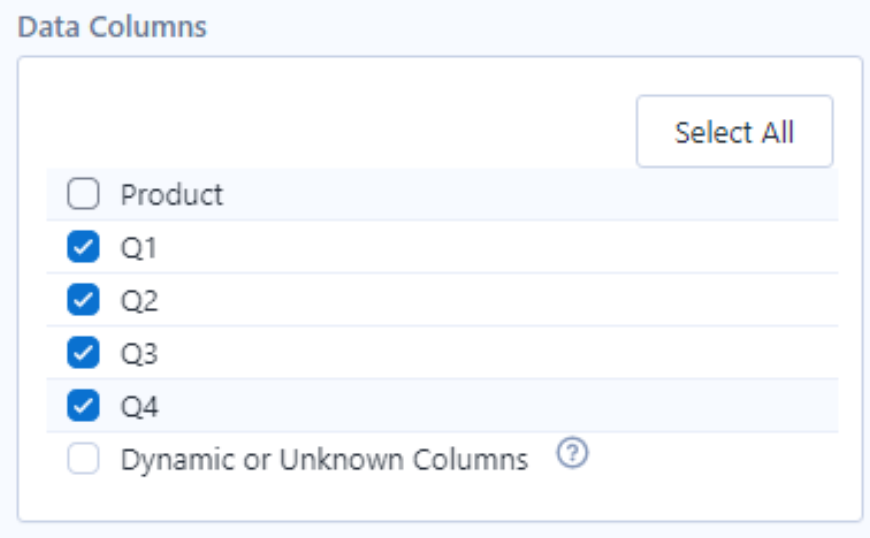Click the Q1 label text
The height and width of the screenshot is (538, 870).
(x=139, y=247)
